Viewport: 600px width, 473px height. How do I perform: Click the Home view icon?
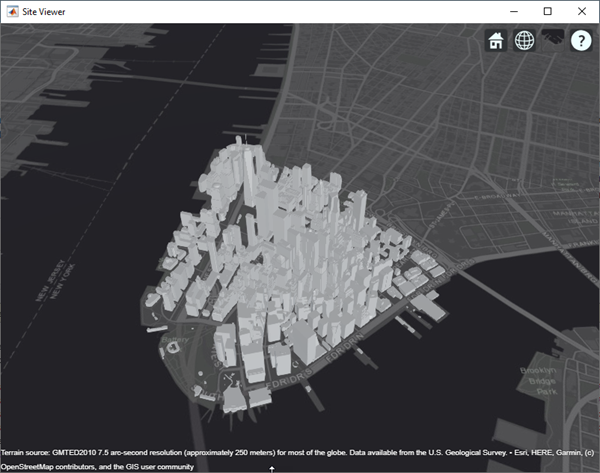coord(496,40)
